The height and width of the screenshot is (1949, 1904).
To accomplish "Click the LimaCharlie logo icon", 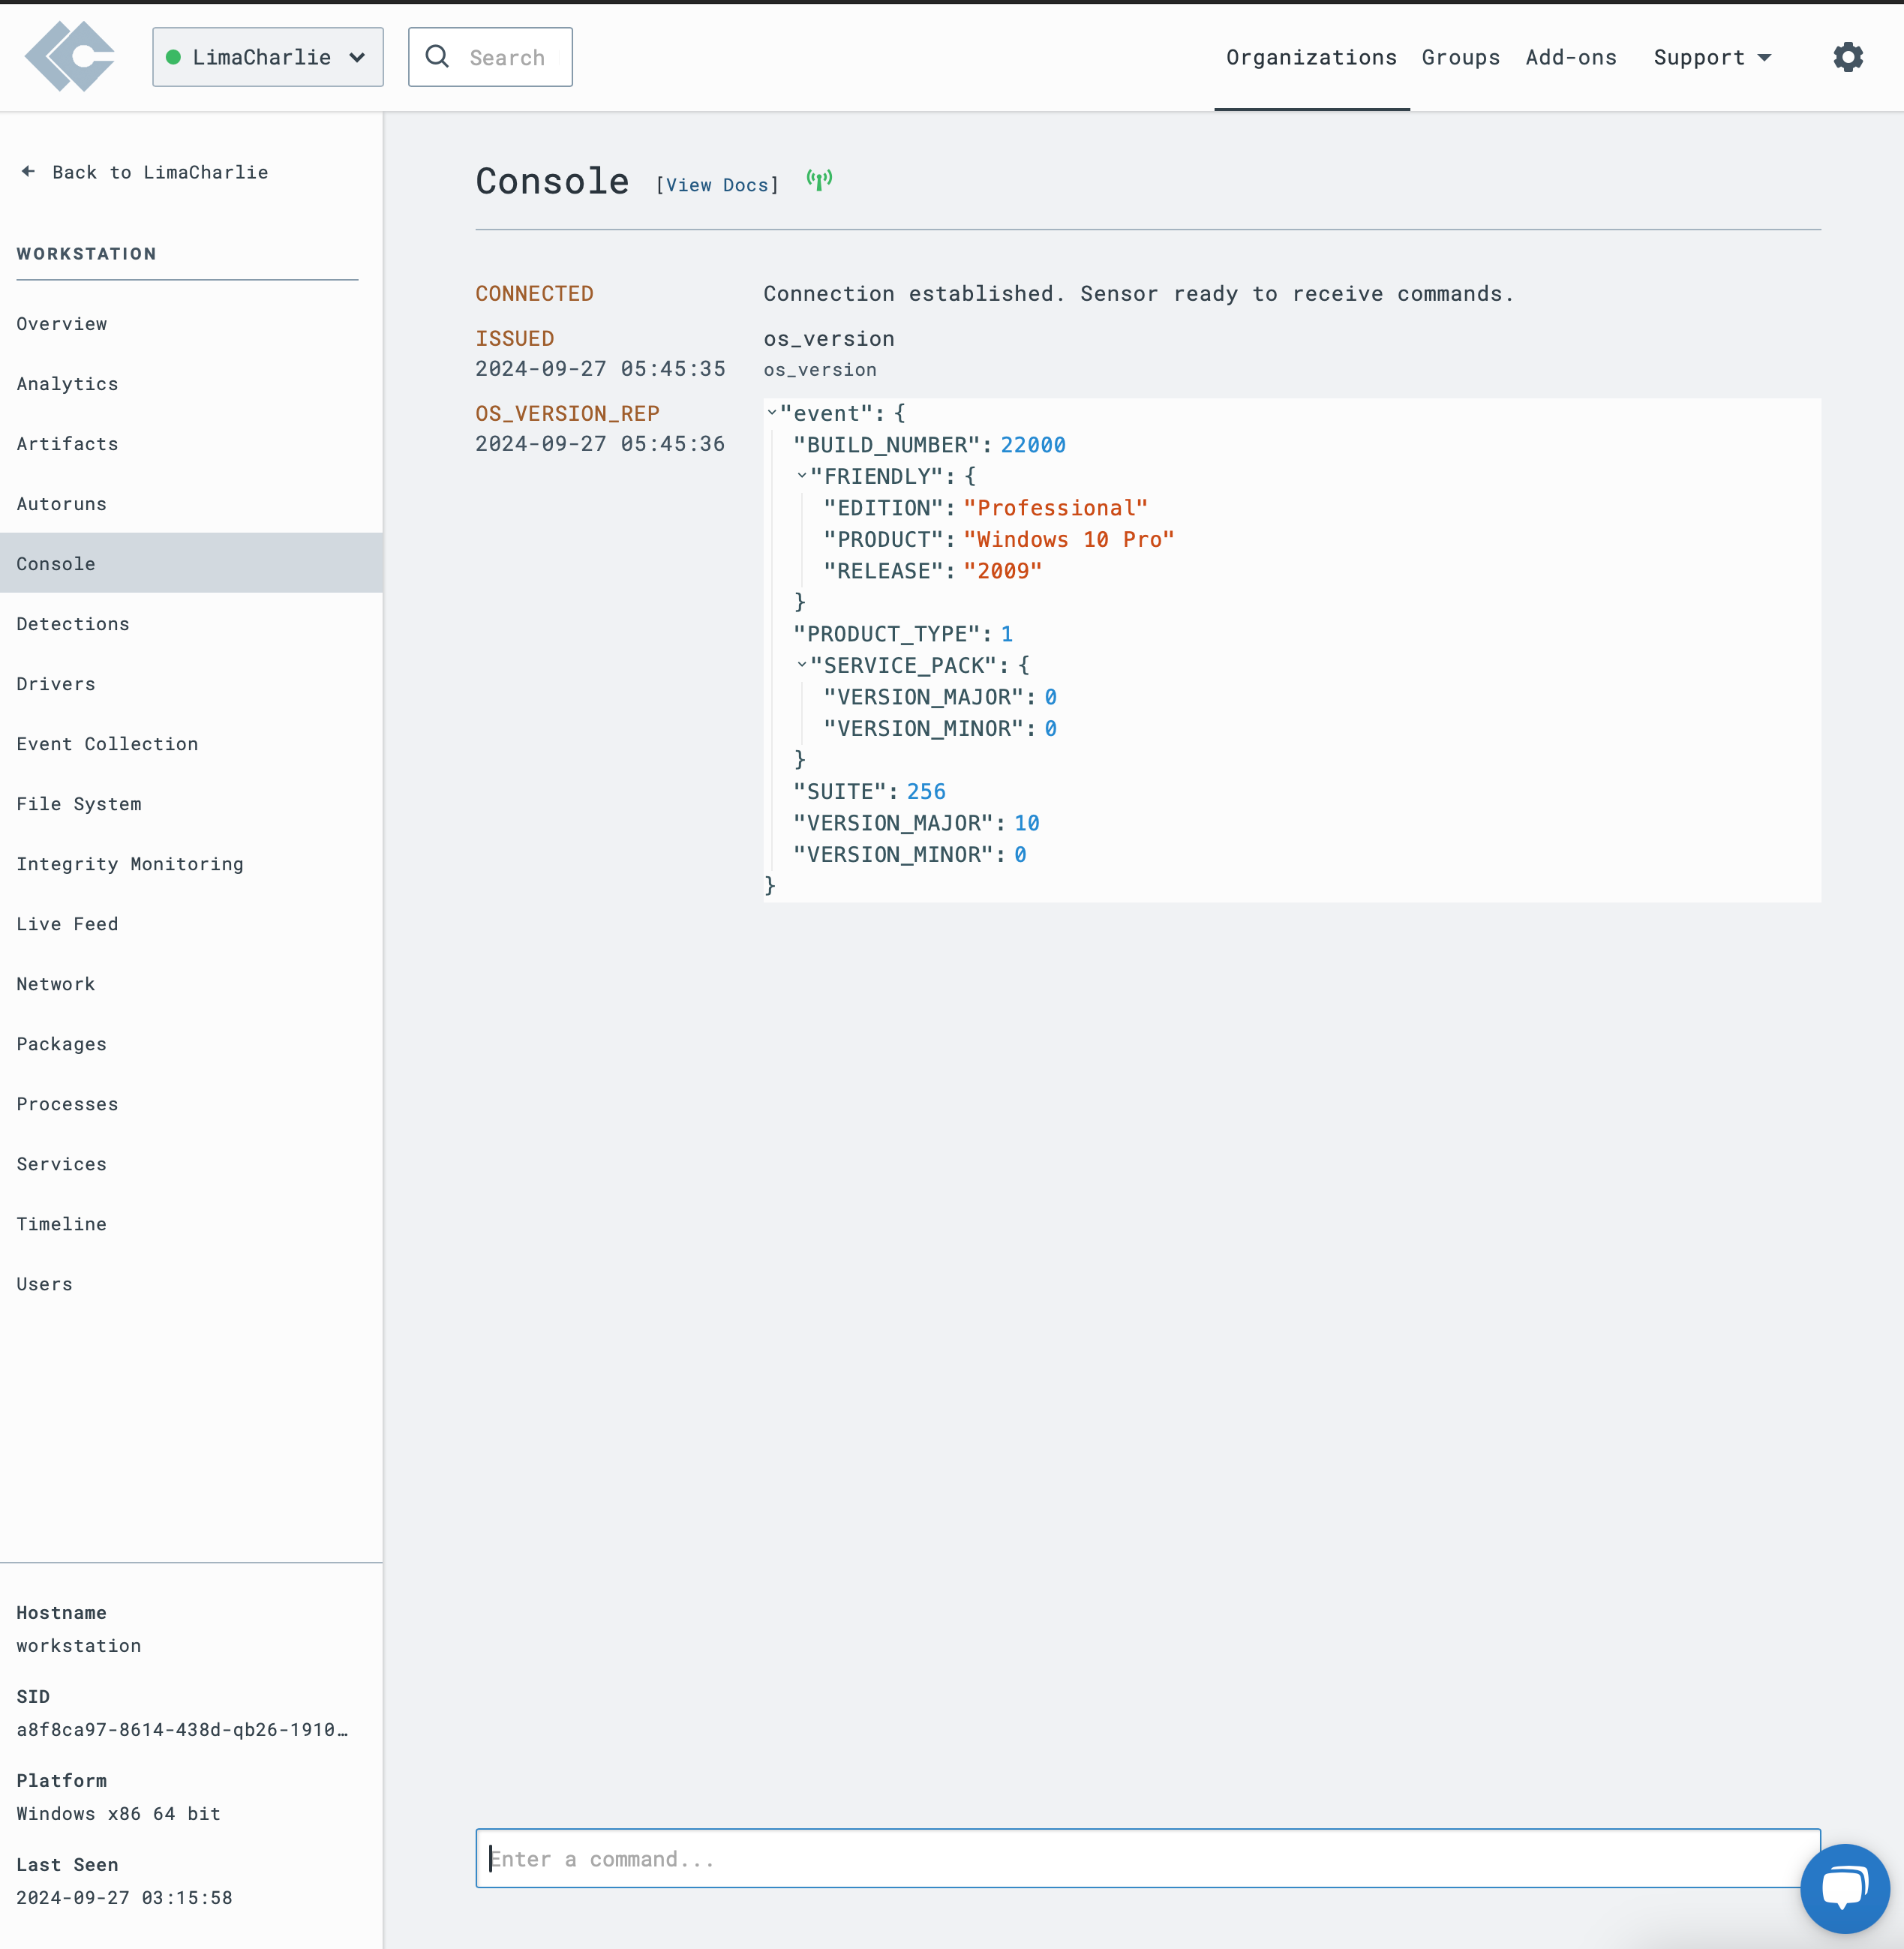I will [x=70, y=56].
